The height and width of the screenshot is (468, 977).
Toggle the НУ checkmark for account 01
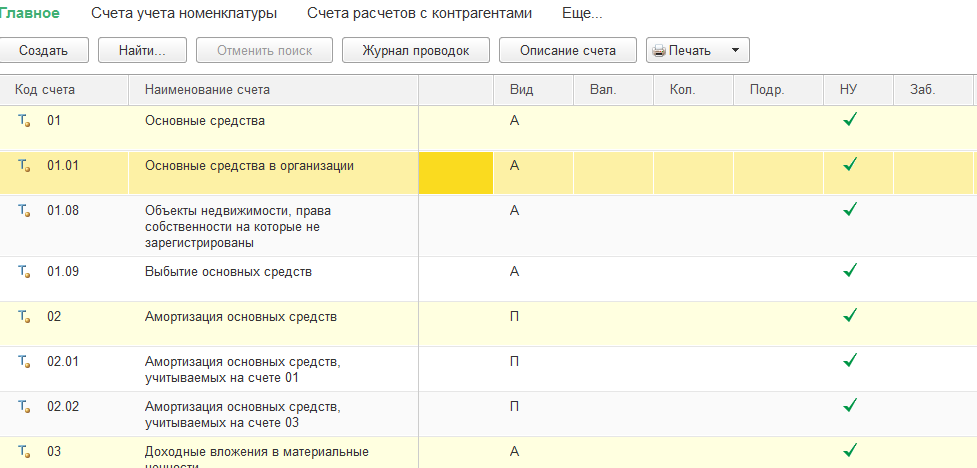pyautogui.click(x=850, y=120)
